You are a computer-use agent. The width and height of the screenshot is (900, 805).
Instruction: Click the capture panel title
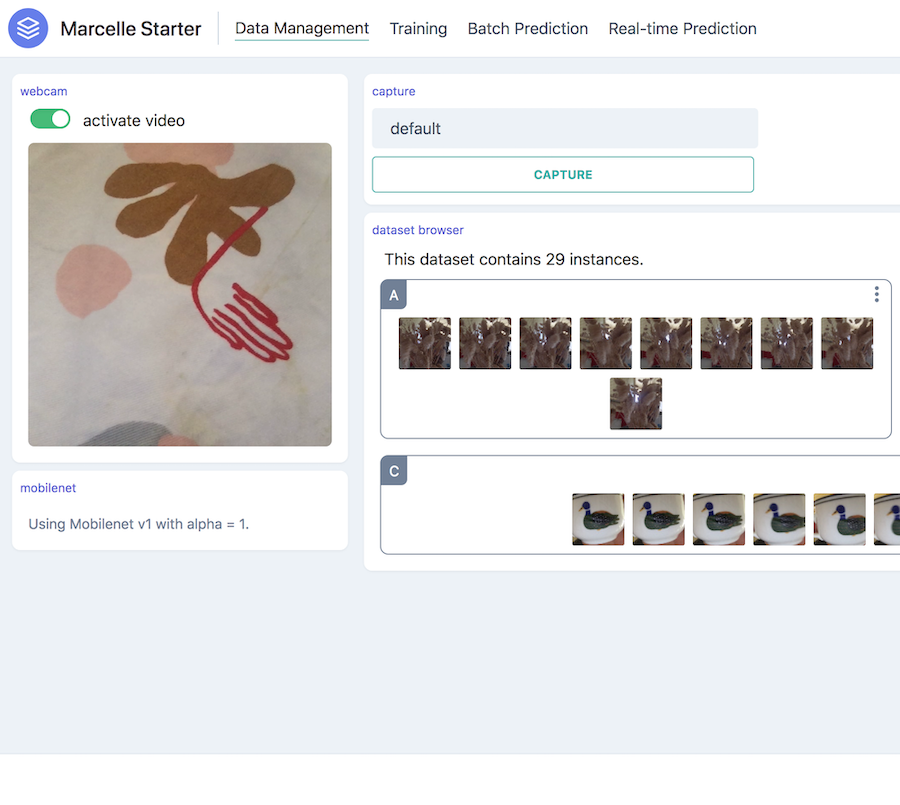394,91
